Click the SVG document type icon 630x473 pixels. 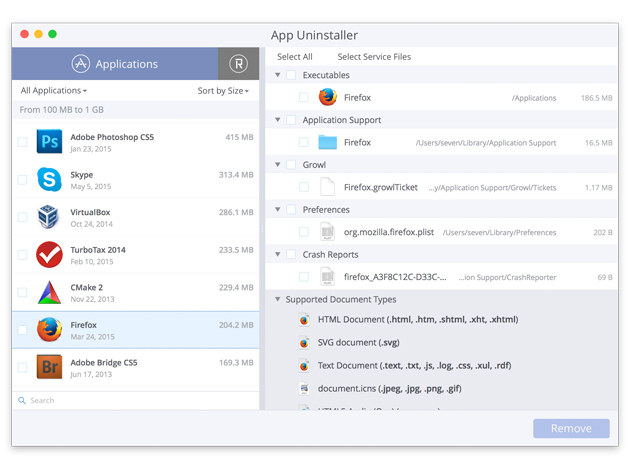coord(304,342)
